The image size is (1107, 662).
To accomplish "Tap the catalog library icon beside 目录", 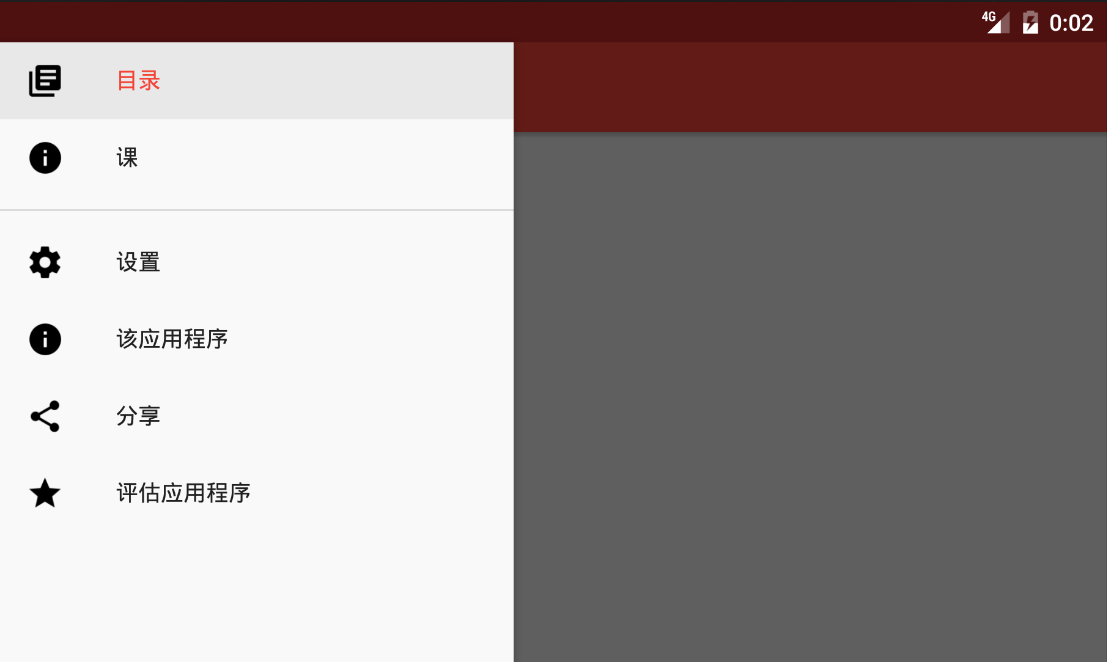I will (x=44, y=80).
